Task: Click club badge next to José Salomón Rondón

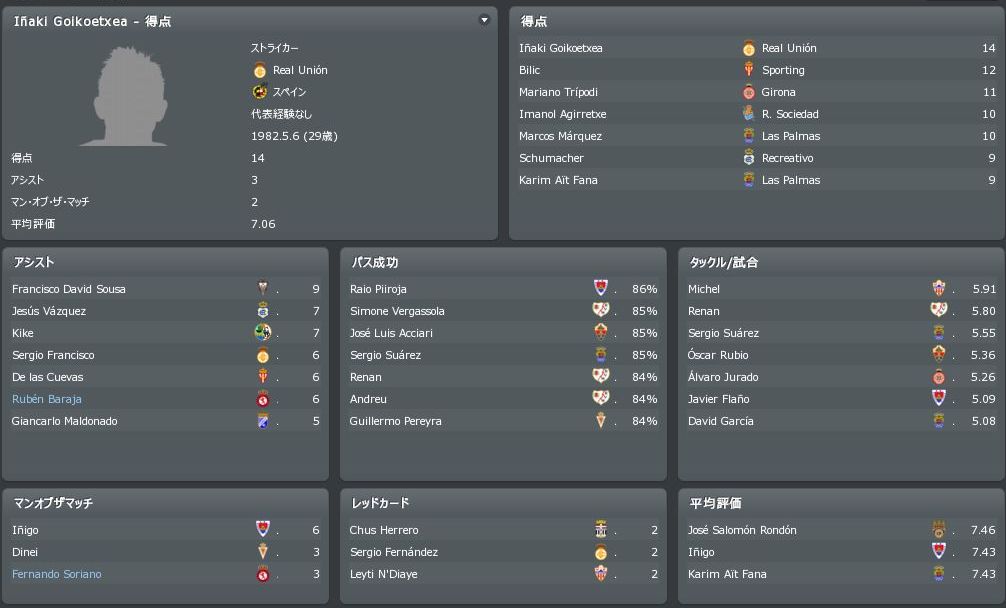Action: point(939,530)
